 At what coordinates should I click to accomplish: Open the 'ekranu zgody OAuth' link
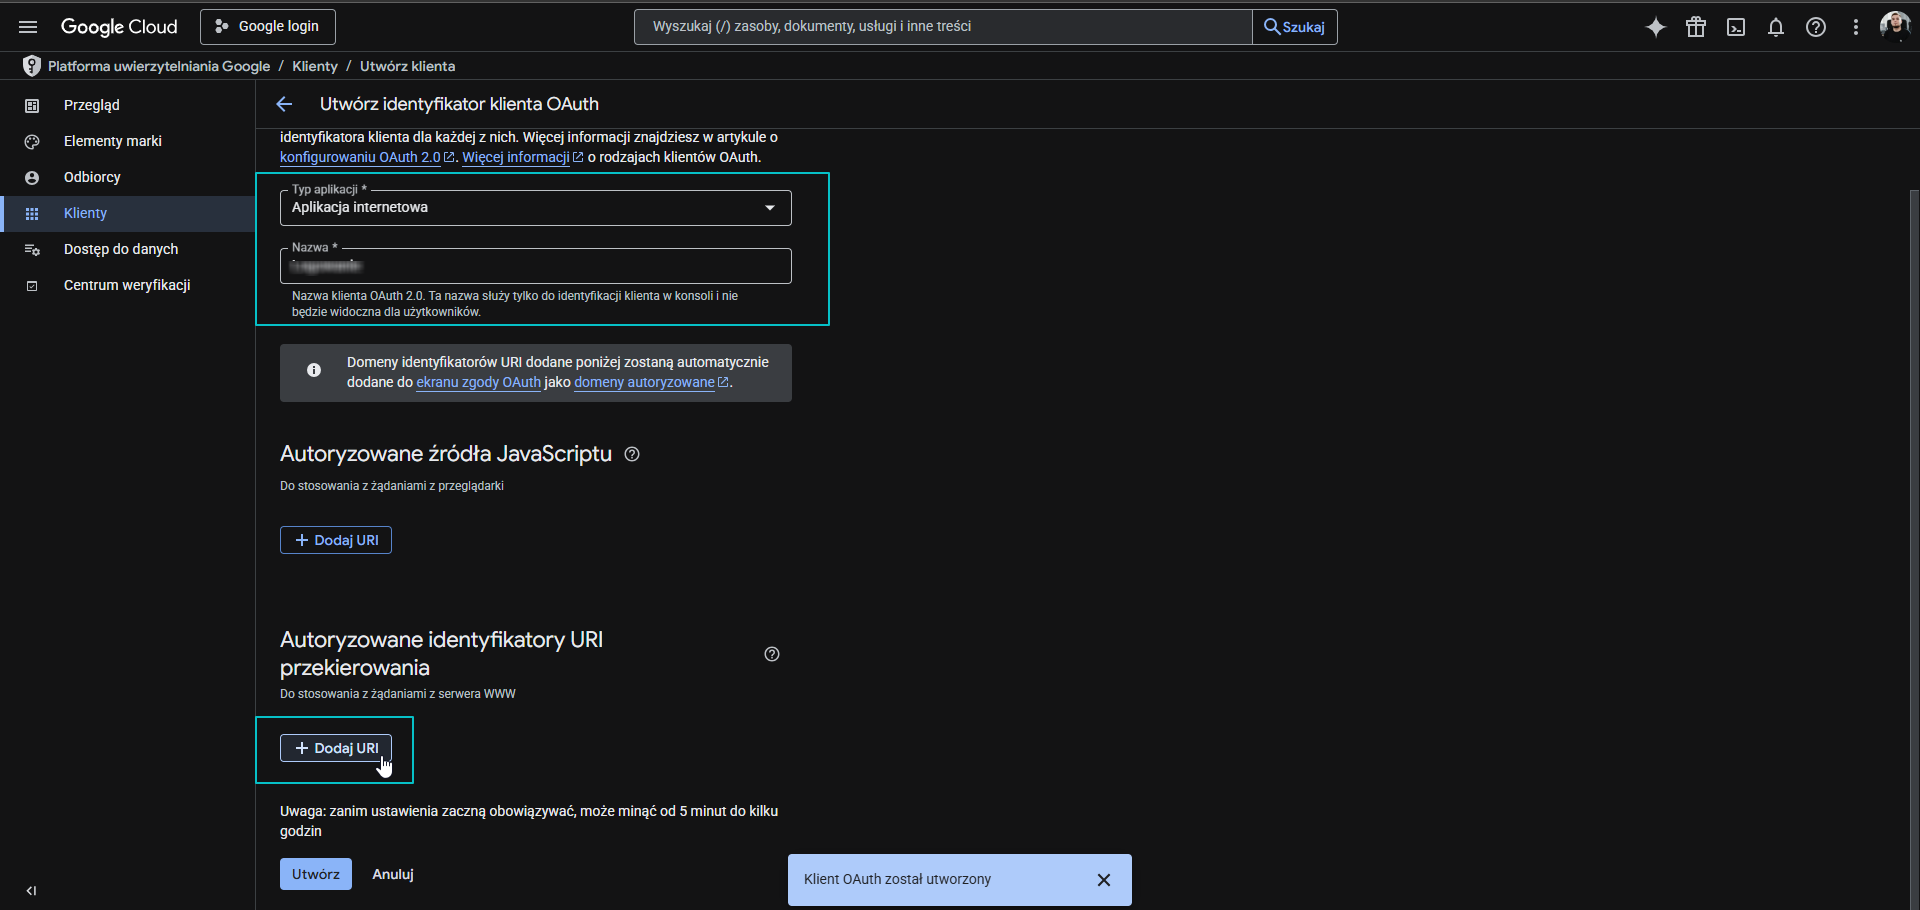pyautogui.click(x=478, y=382)
